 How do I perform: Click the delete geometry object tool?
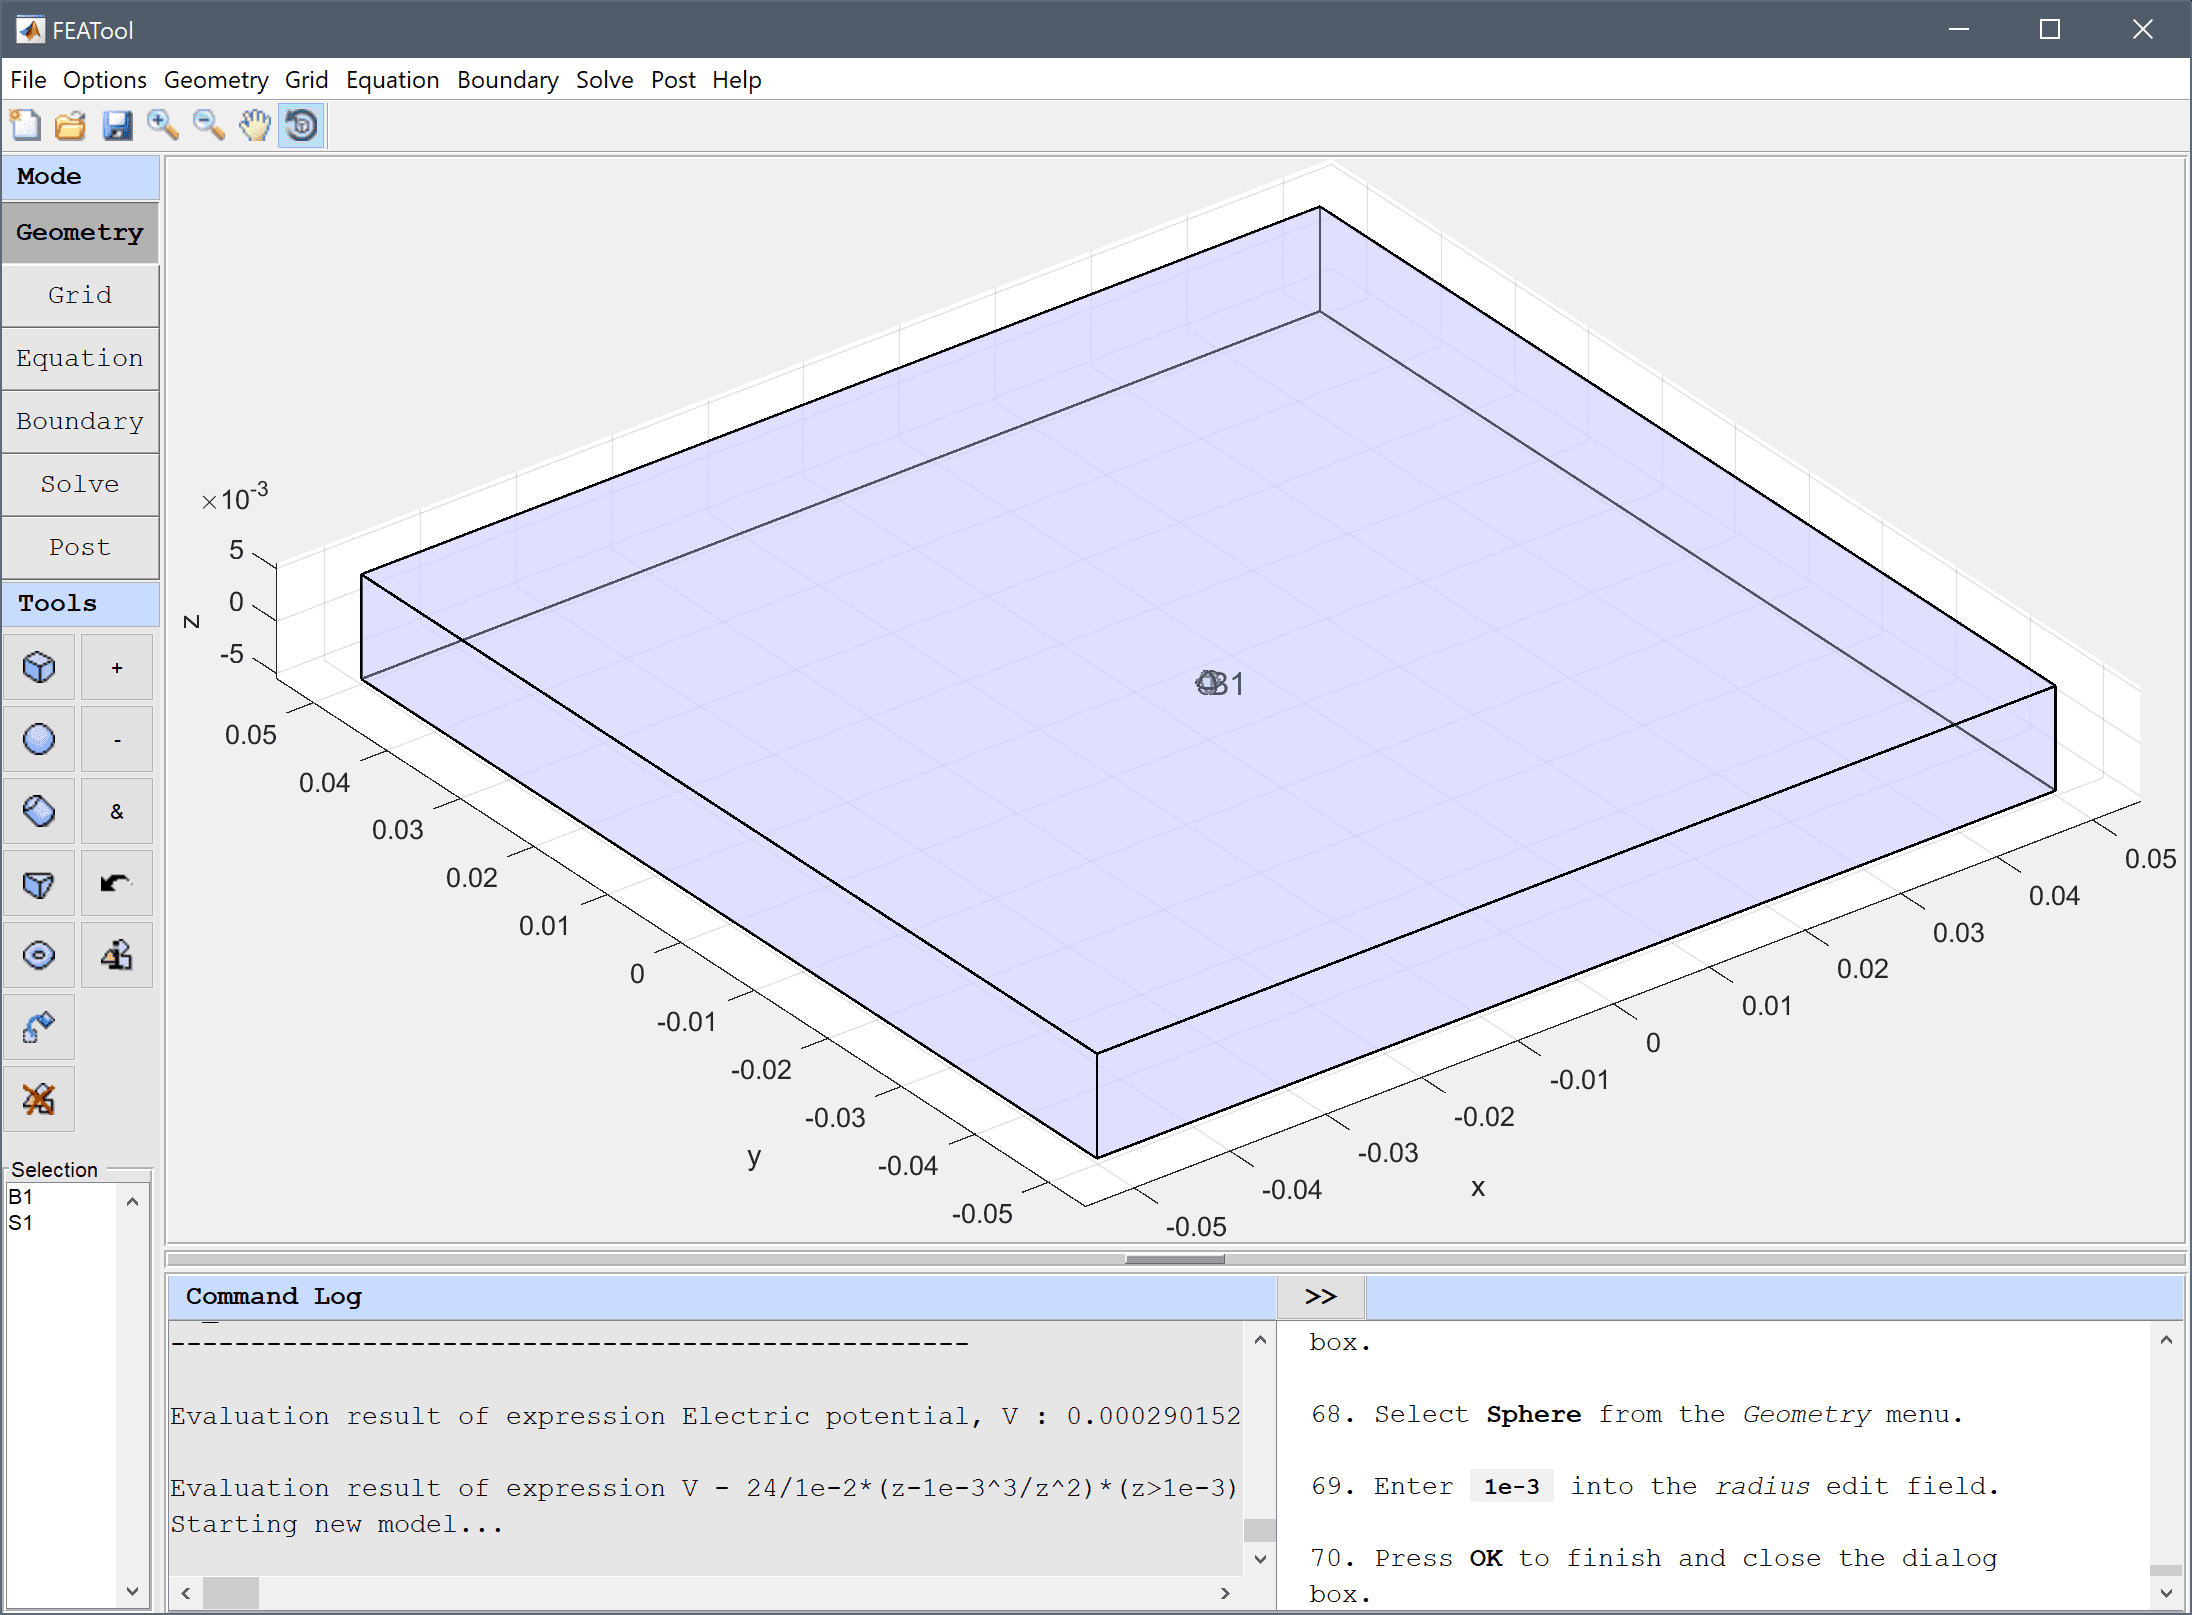point(39,1099)
